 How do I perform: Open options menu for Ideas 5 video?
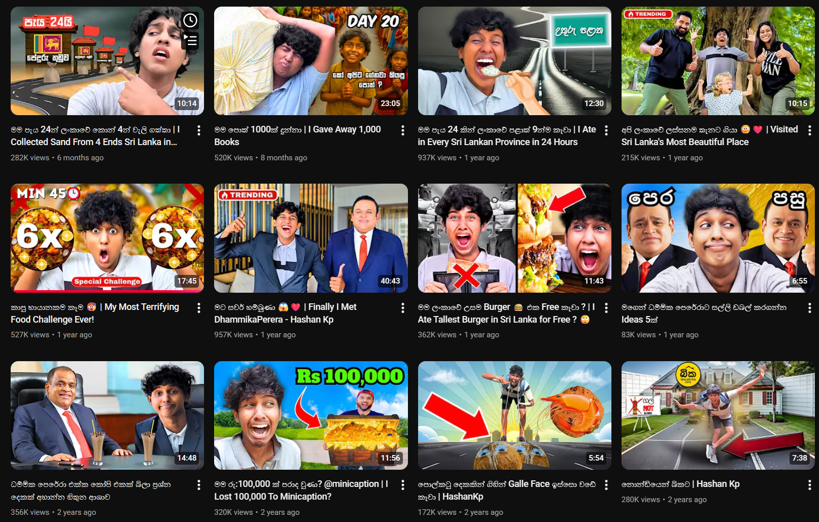click(809, 308)
